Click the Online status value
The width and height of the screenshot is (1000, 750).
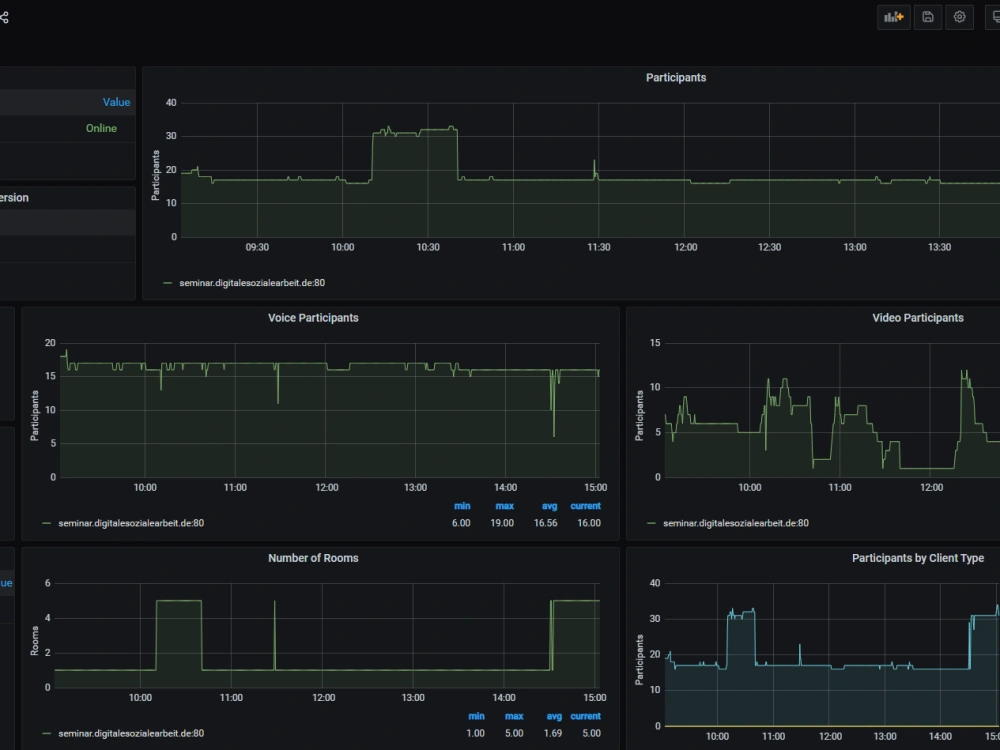pyautogui.click(x=101, y=128)
